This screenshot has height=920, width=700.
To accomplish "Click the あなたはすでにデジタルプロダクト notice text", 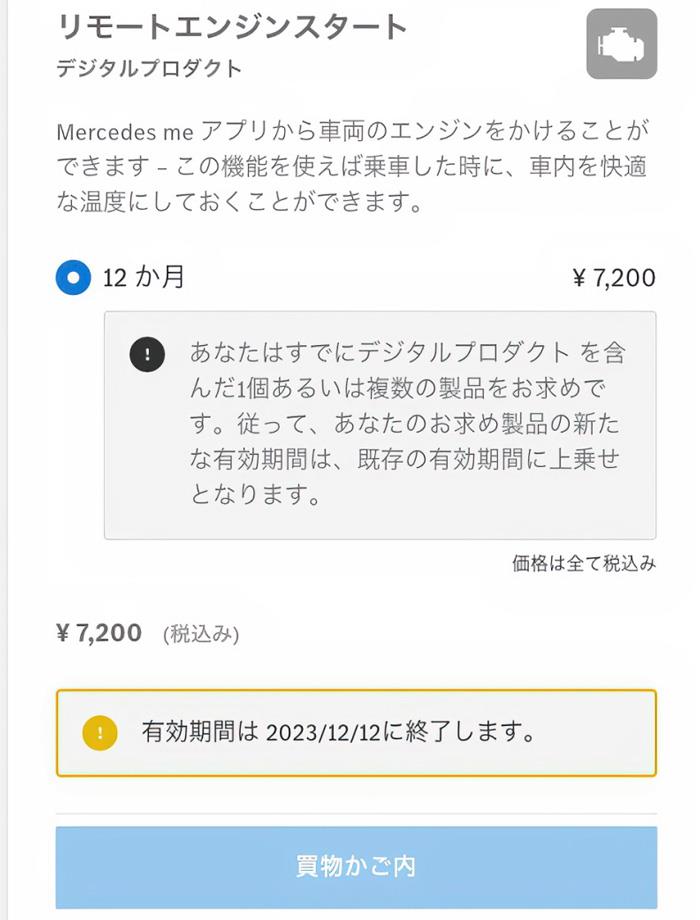I will pyautogui.click(x=407, y=424).
